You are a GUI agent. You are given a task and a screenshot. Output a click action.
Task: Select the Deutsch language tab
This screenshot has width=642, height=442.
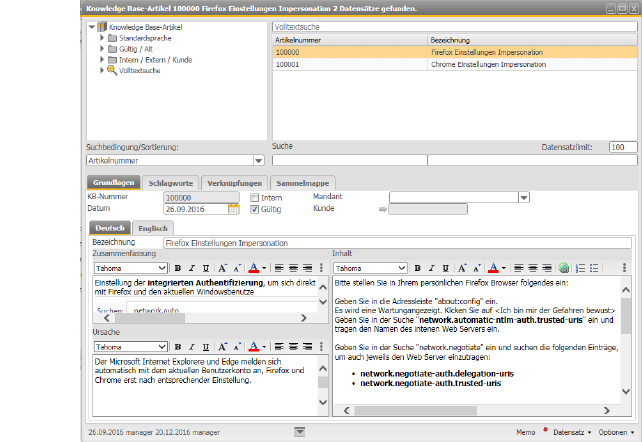[x=110, y=228]
